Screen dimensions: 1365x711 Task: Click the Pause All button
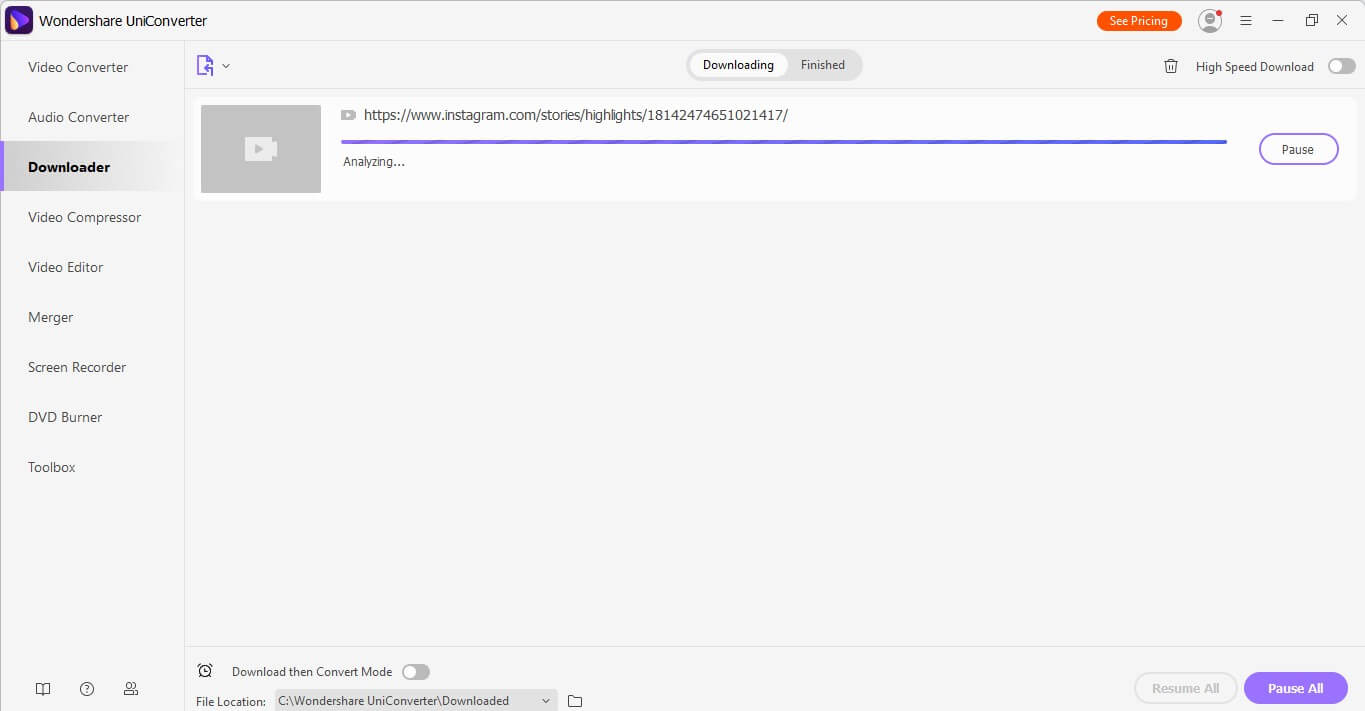1296,688
